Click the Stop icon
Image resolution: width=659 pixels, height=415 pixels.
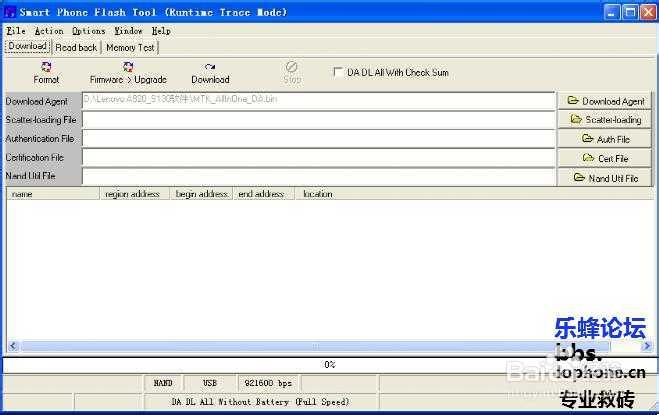point(292,67)
